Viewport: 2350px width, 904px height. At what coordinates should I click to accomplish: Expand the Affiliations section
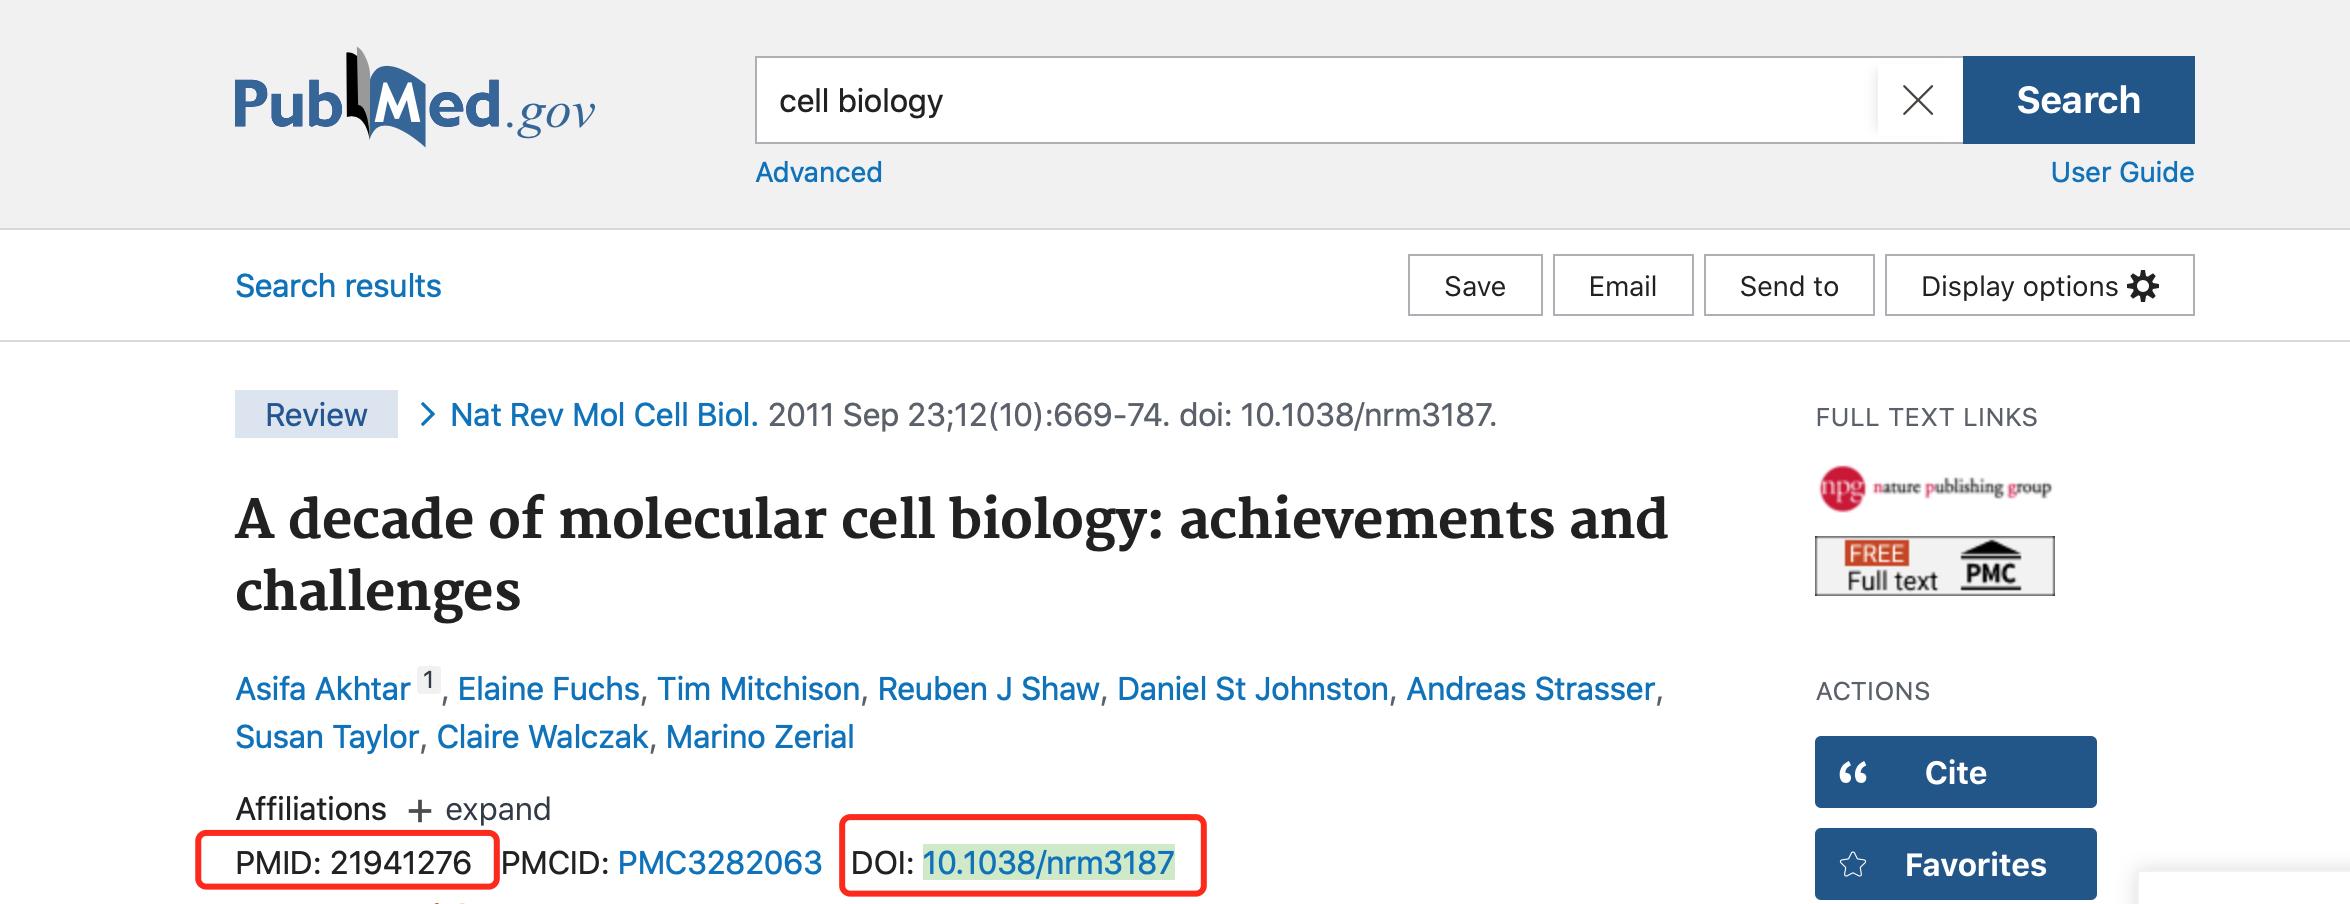(x=480, y=809)
